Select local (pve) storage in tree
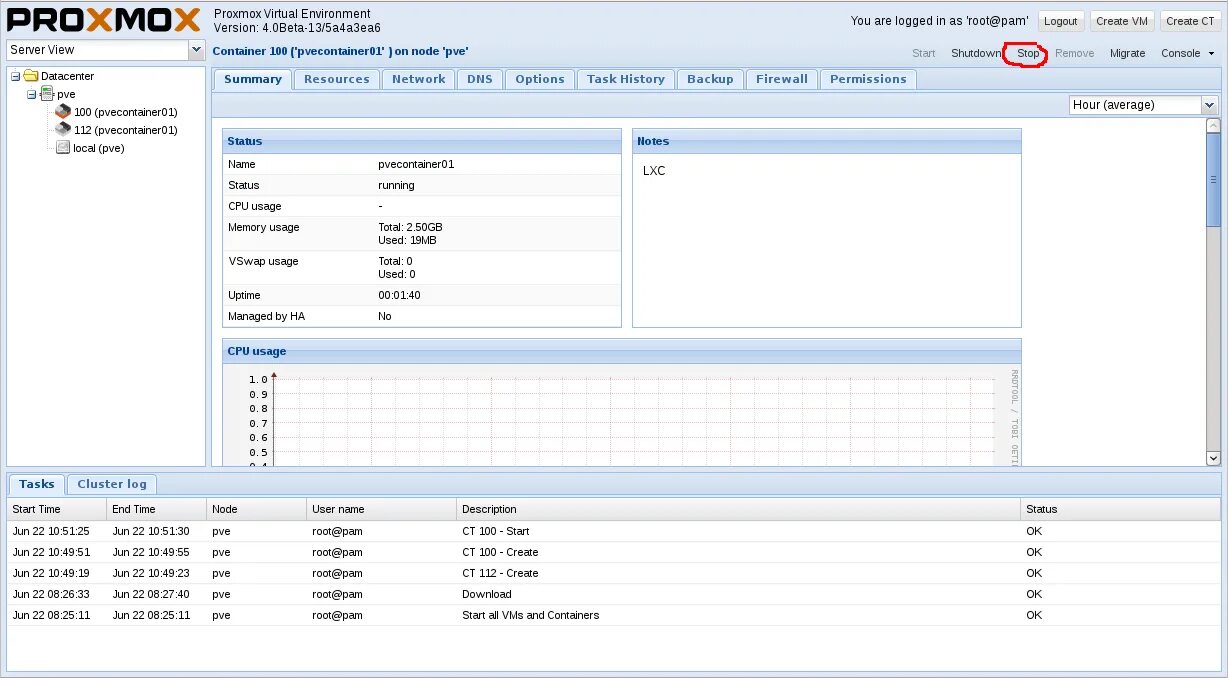The width and height of the screenshot is (1228, 678). [x=98, y=148]
